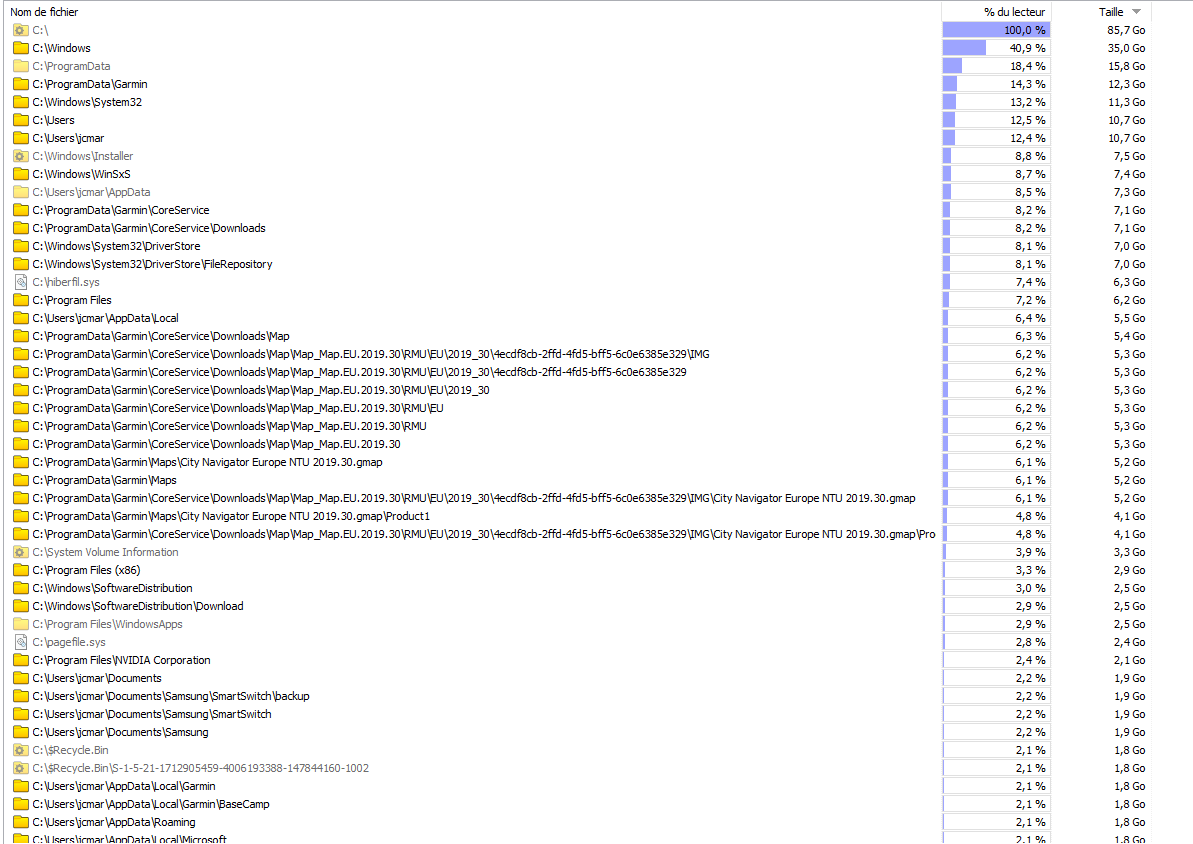Select the row ending in 6c0e6385e329\IMG
The width and height of the screenshot is (1193, 844).
point(578,355)
